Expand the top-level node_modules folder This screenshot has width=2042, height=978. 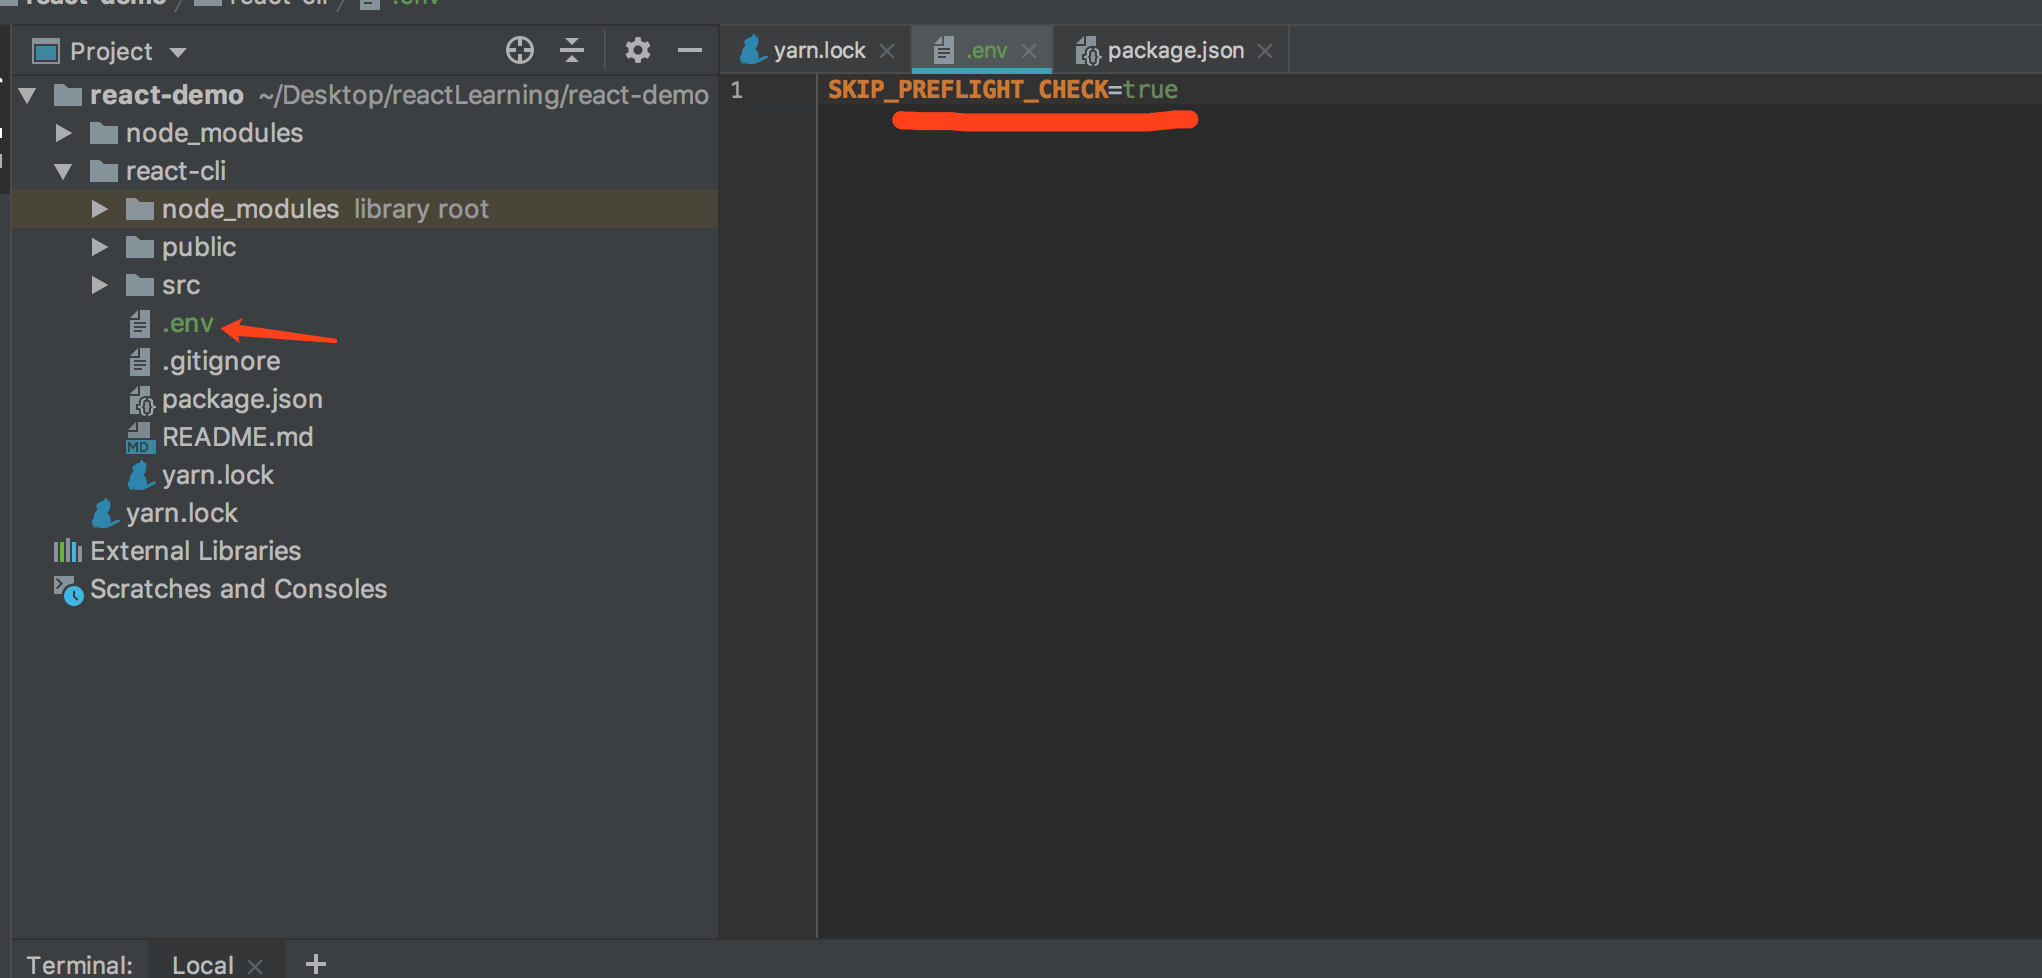click(64, 133)
